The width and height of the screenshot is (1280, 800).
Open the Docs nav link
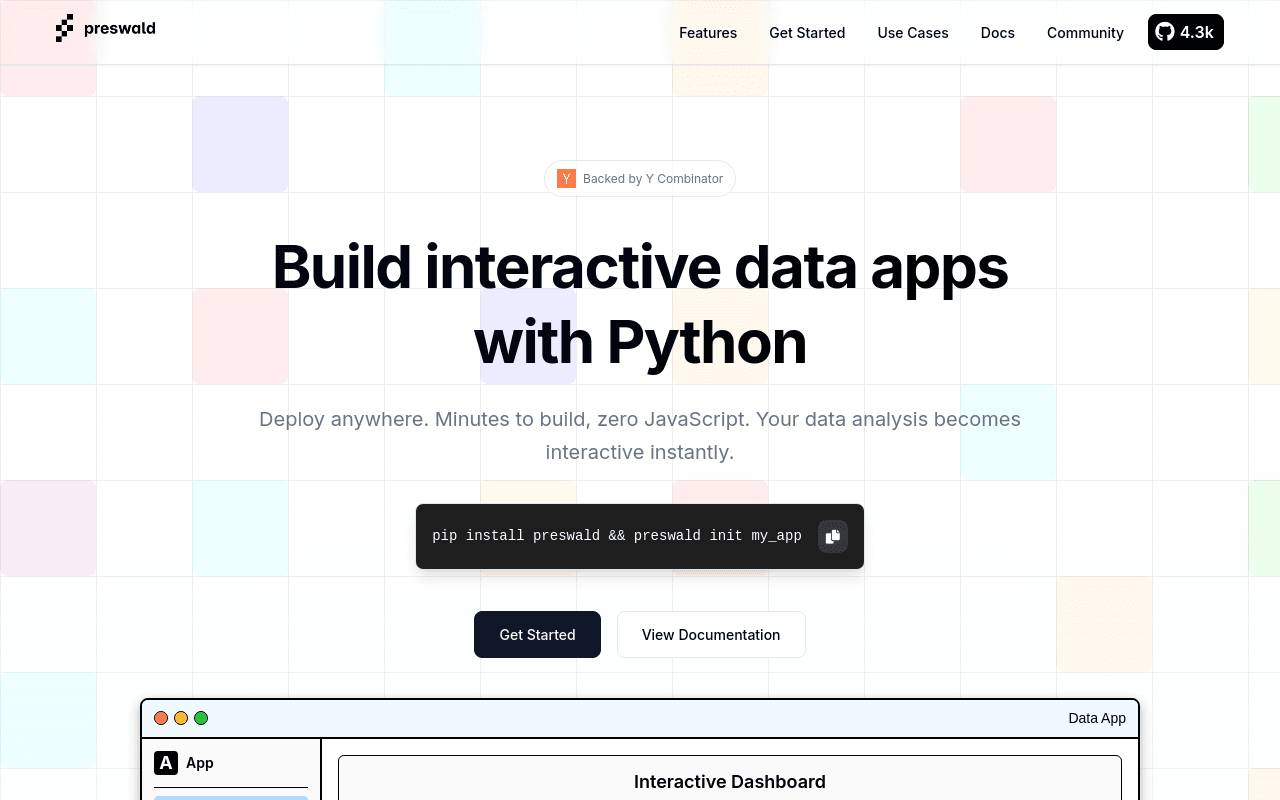pos(998,33)
